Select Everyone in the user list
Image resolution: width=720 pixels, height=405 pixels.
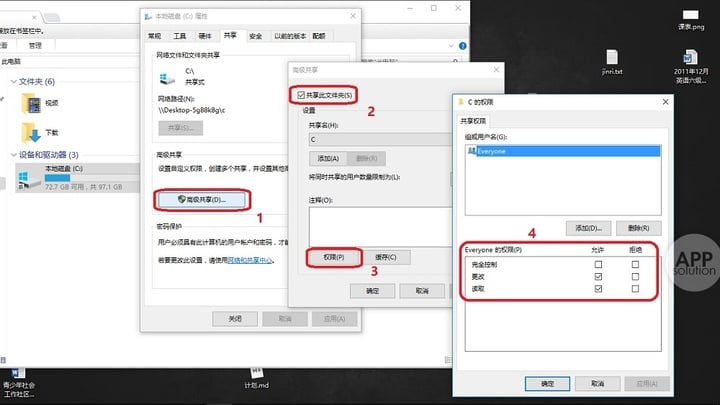563,151
